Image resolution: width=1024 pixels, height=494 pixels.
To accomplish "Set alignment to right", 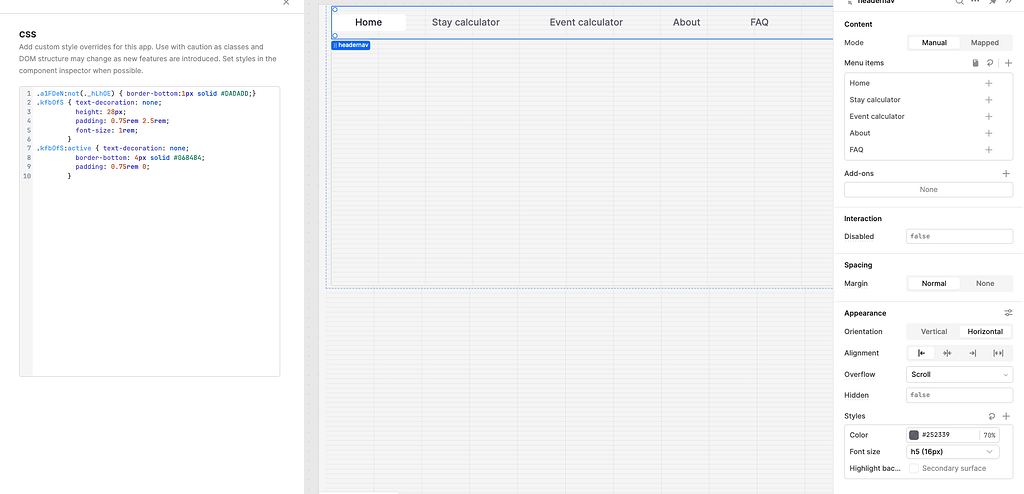I will [x=972, y=353].
